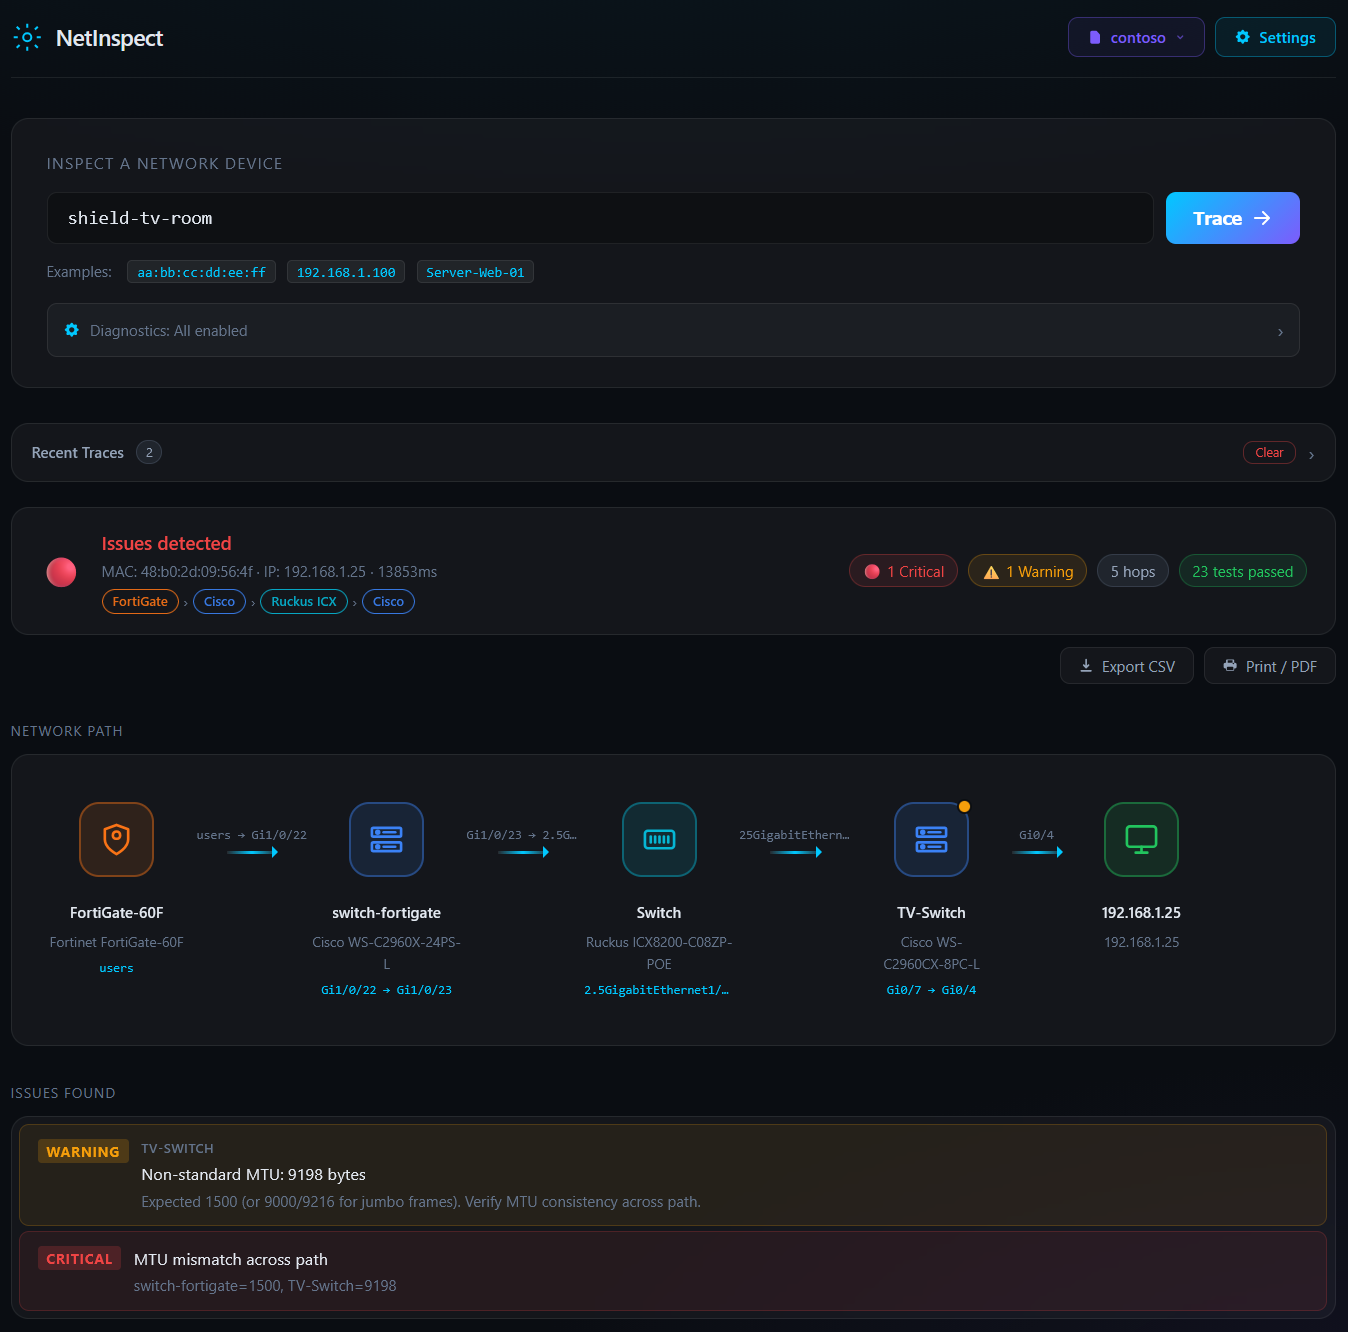Use example hostname Server-Web-01
This screenshot has height=1332, width=1348.
click(x=475, y=272)
